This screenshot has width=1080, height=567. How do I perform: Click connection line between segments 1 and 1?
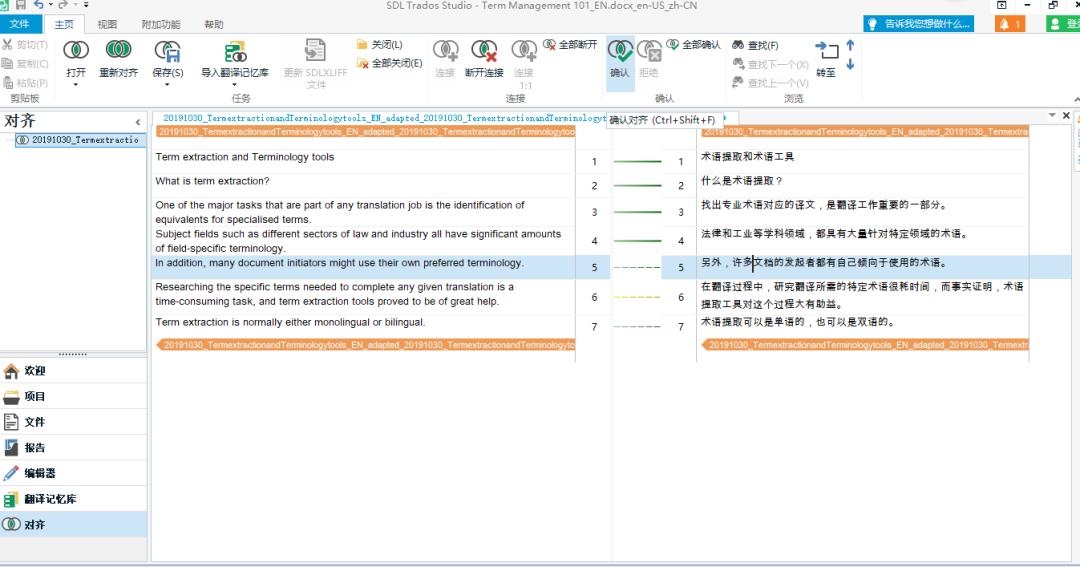pos(636,161)
